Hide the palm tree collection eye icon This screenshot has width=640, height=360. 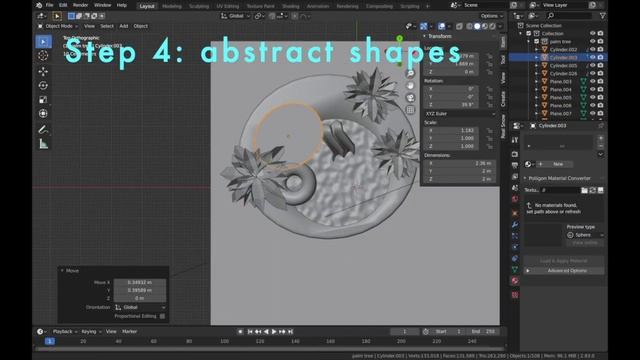(593, 42)
